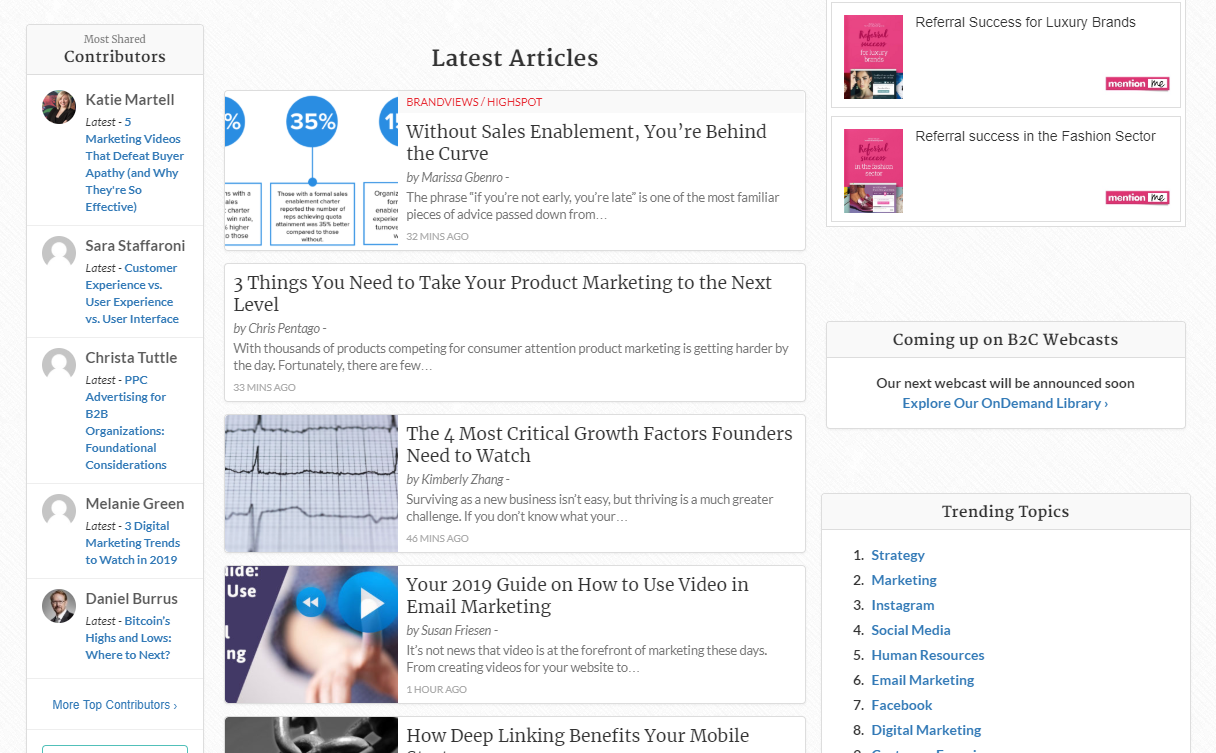Read '3 Things You Need' product marketing article
The image size is (1216, 753).
(502, 293)
